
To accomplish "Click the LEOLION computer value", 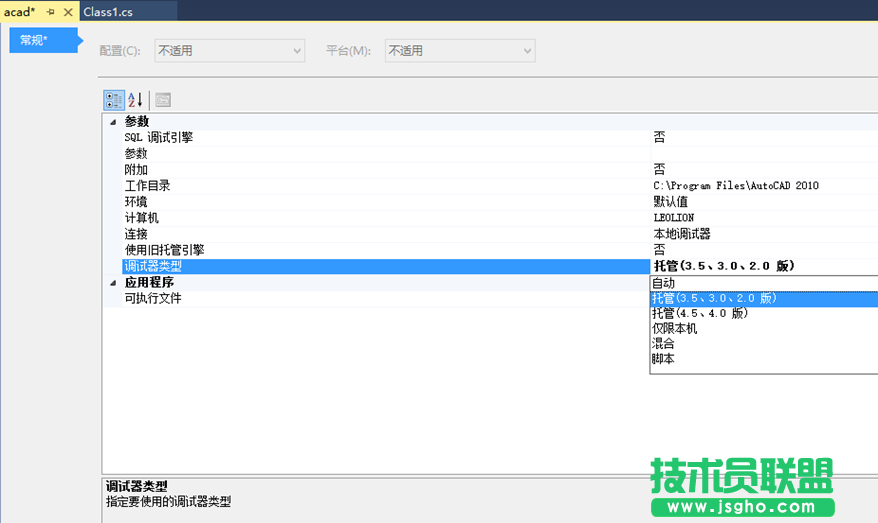I will [674, 218].
